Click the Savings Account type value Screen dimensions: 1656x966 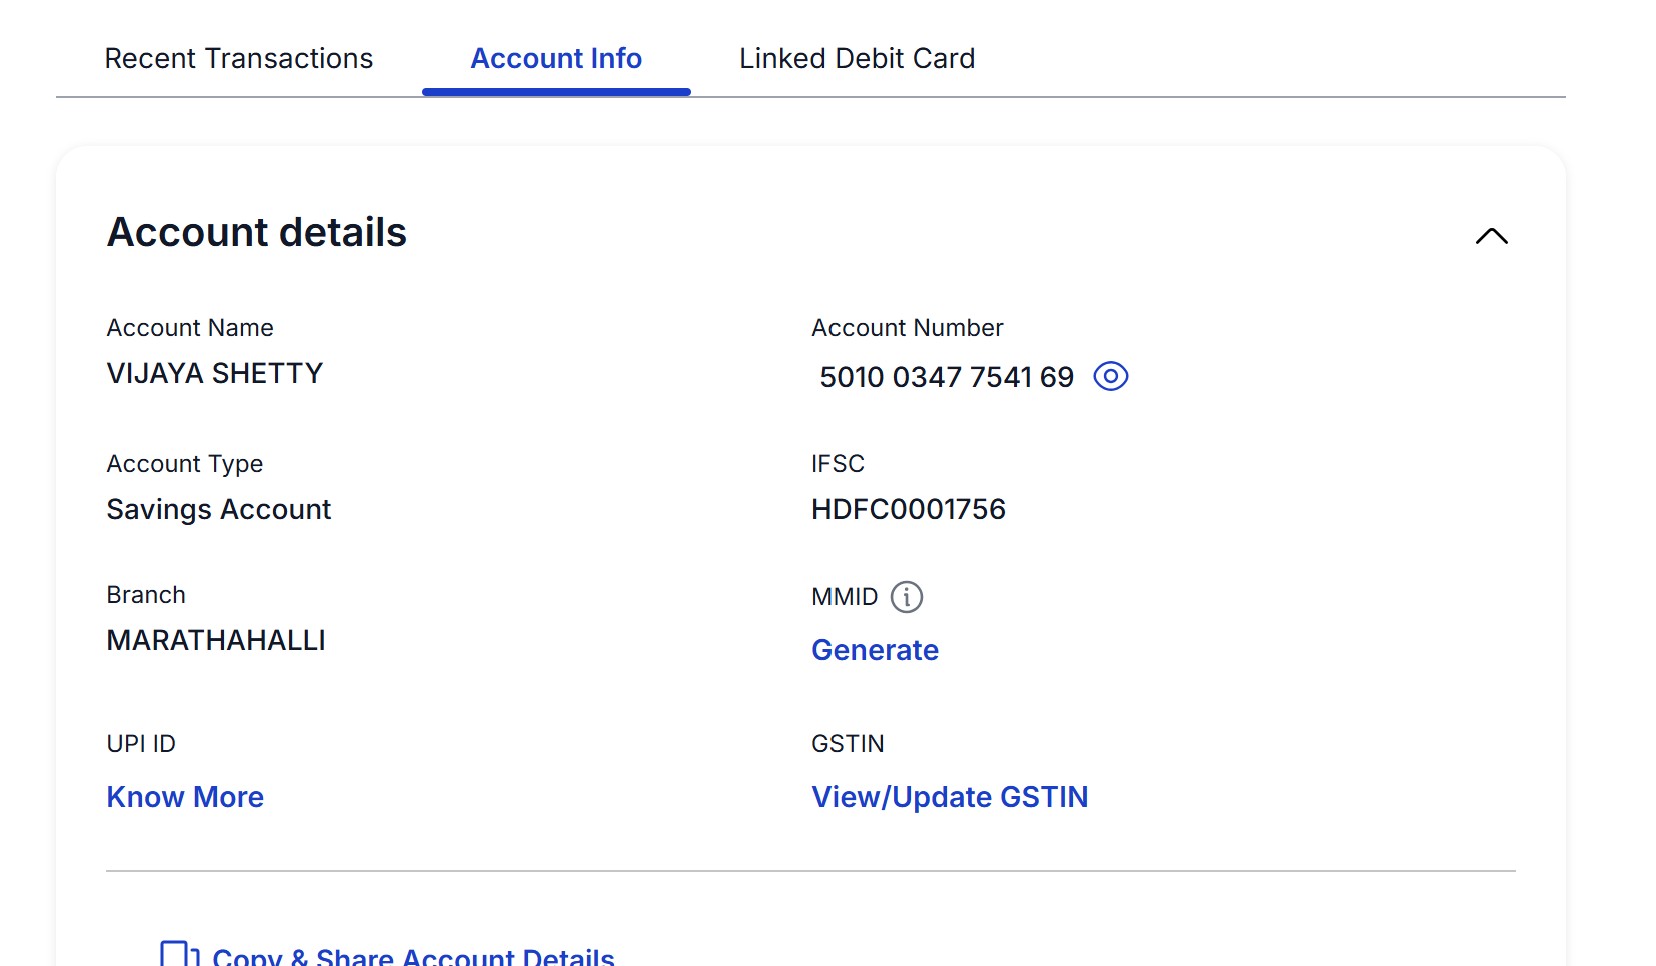[x=219, y=509]
